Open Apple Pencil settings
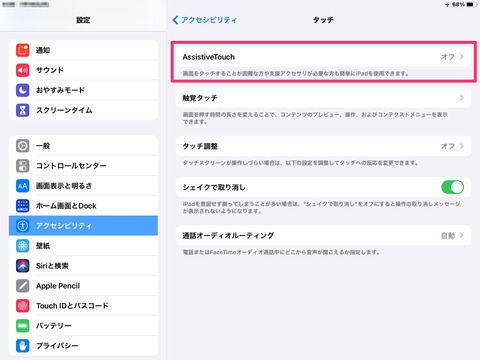Viewport: 480px width, 360px height. [x=83, y=286]
